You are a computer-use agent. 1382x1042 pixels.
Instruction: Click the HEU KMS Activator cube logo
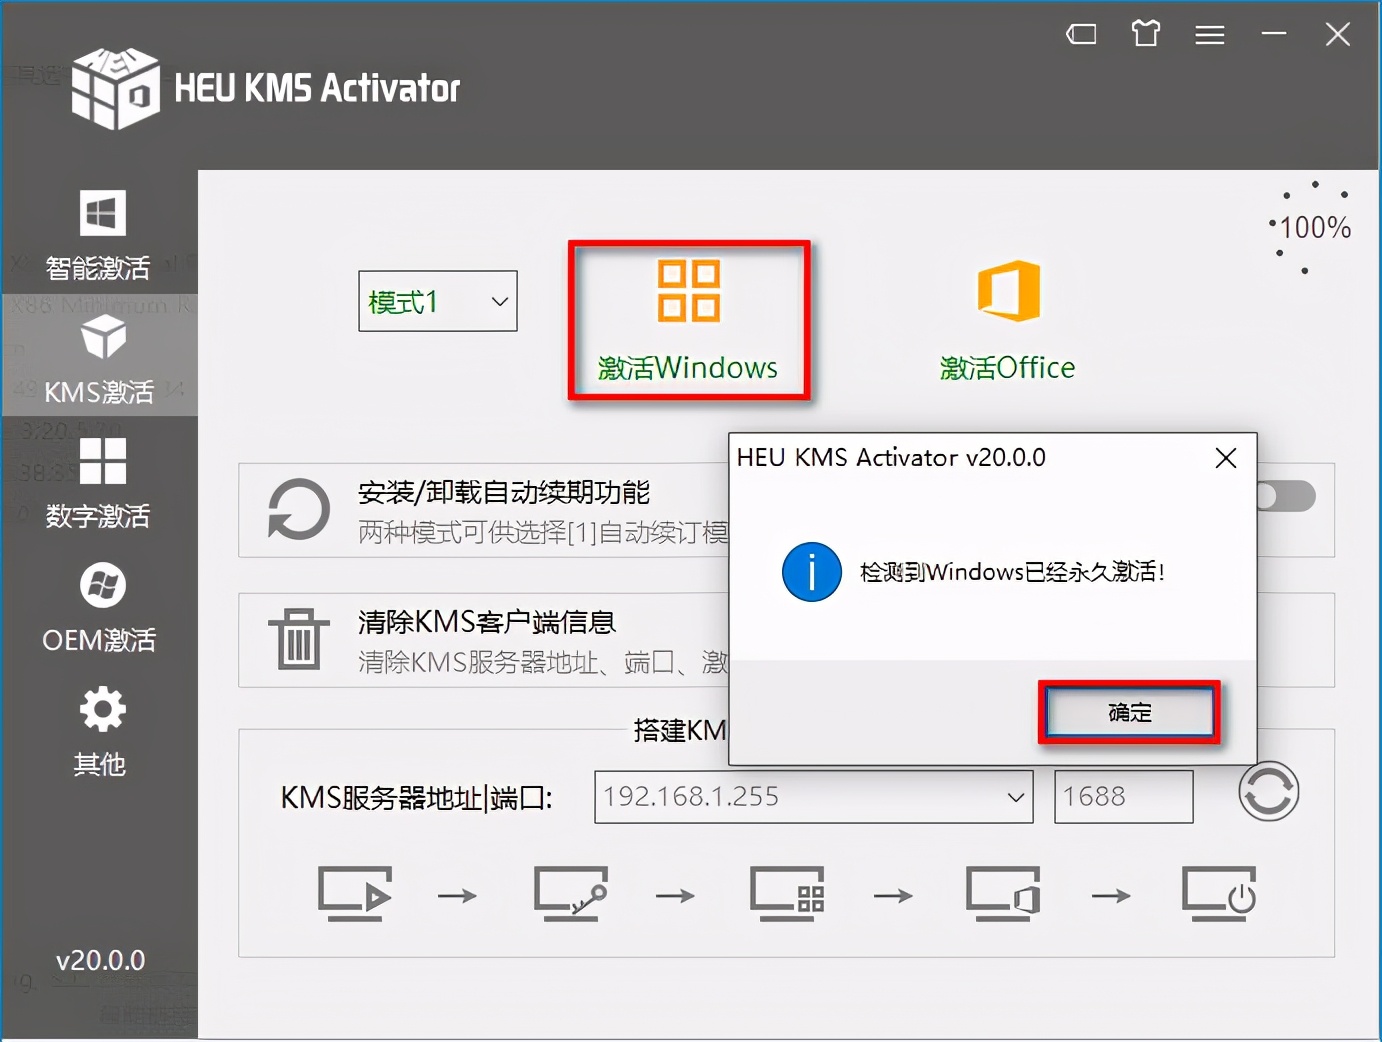point(115,88)
